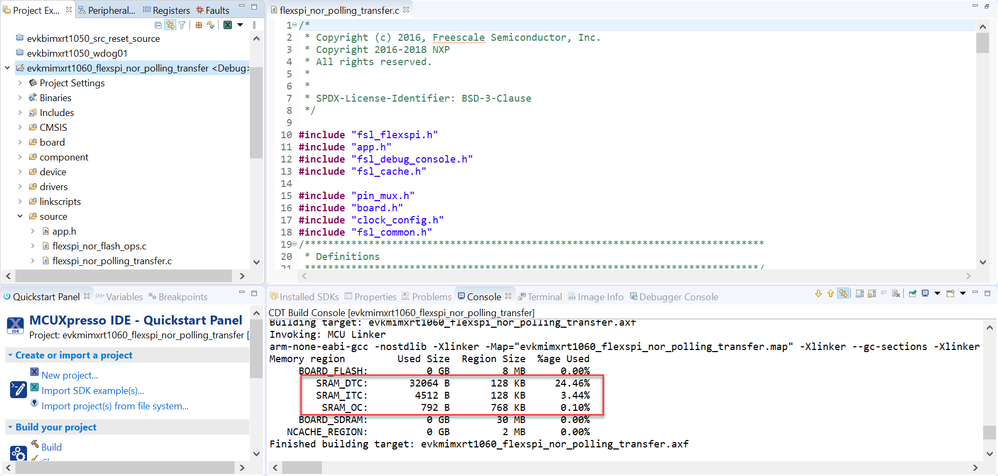This screenshot has width=998, height=476.
Task: Click the Build link in Quickstart
Action: click(x=52, y=447)
